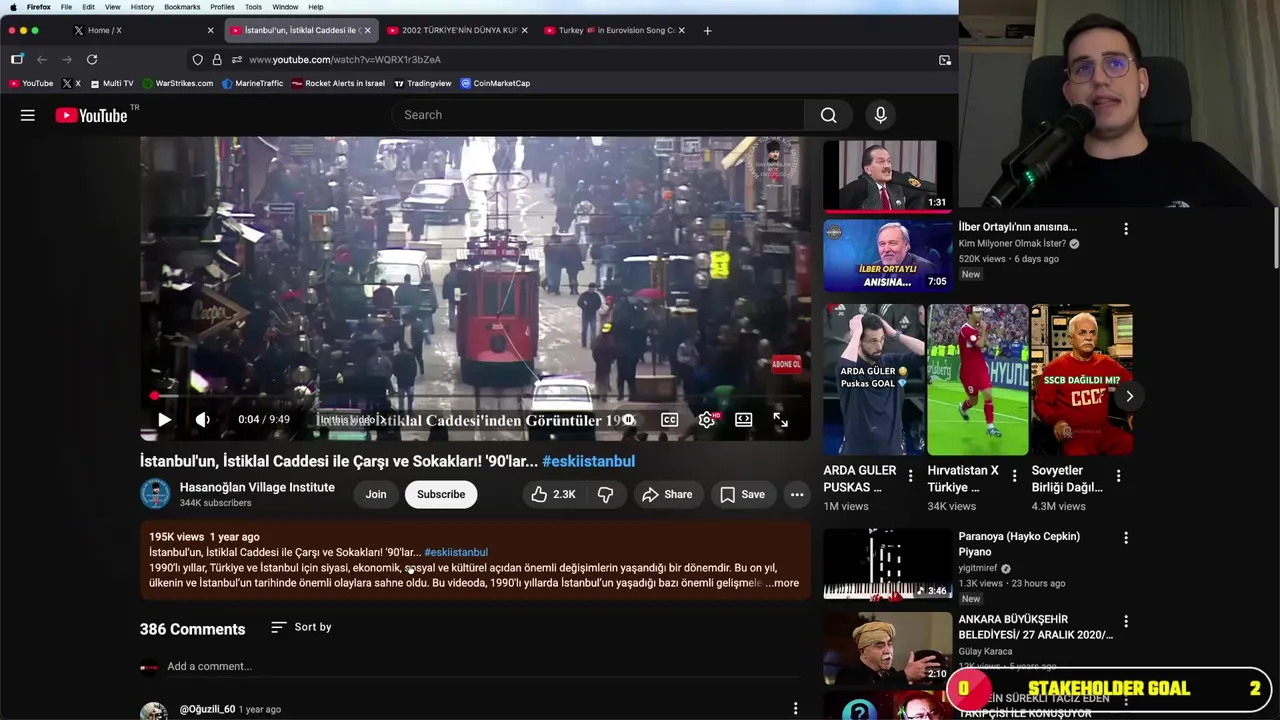Open the ARDA GULER Puskas GOAL short
Image resolution: width=1280 pixels, height=720 pixels.
tap(874, 380)
